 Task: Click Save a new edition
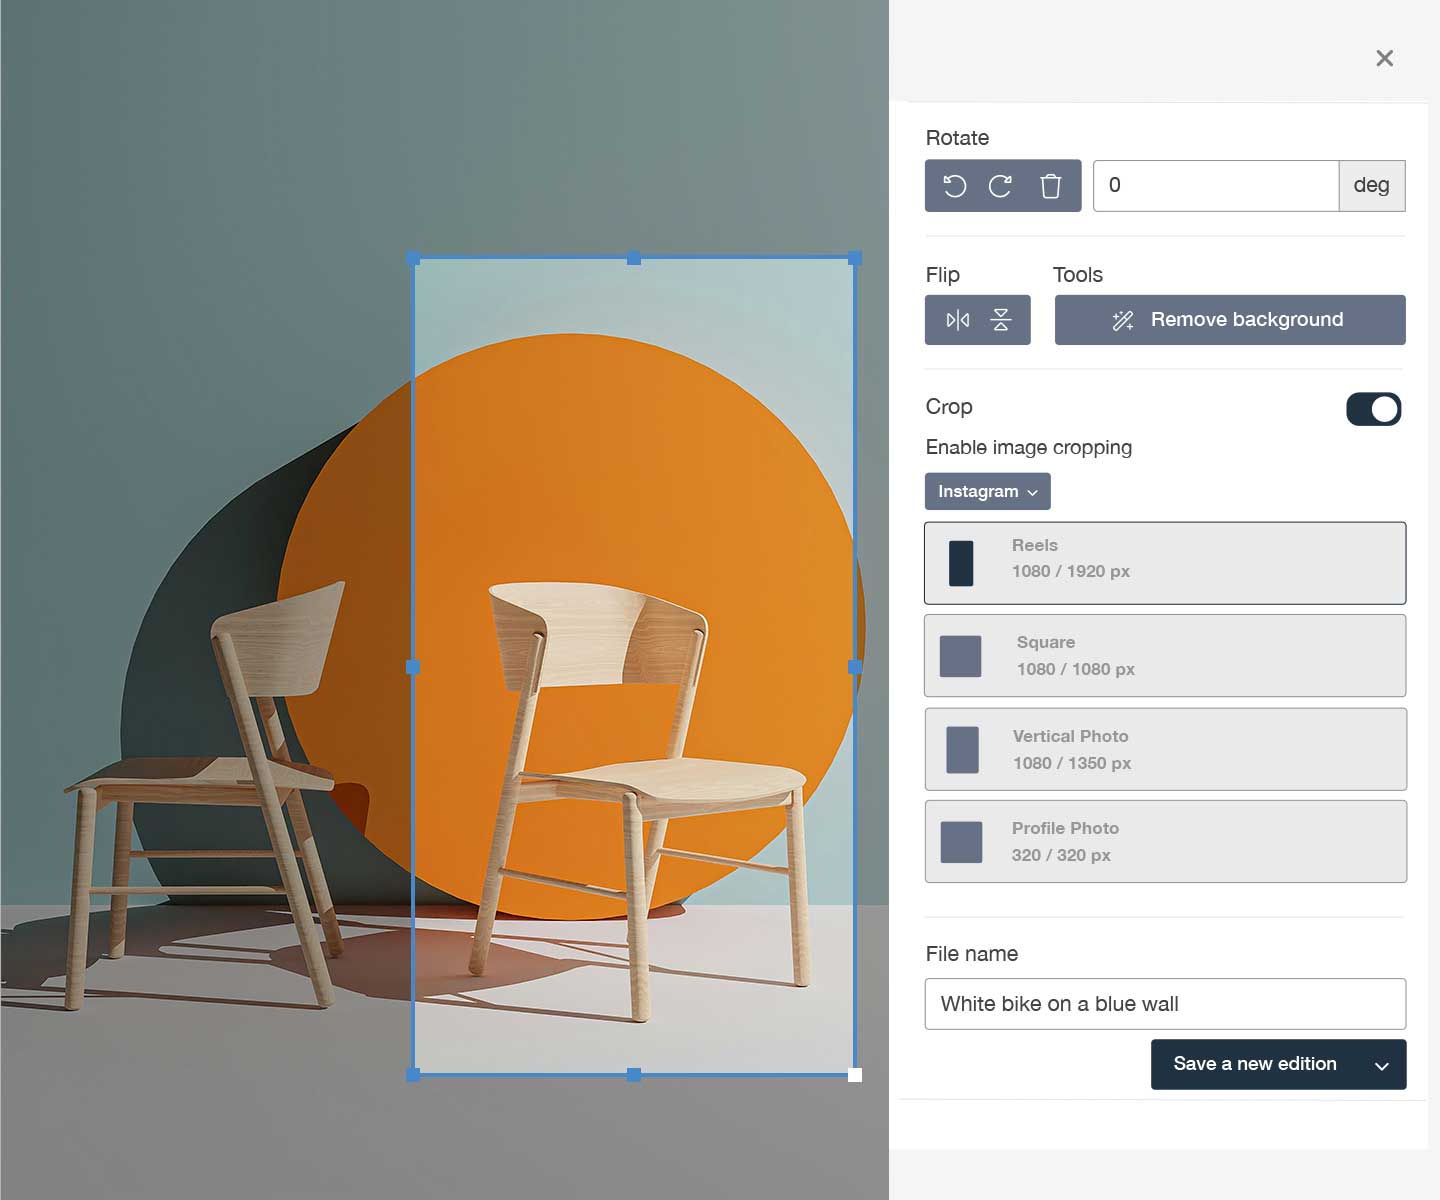tap(1254, 1064)
